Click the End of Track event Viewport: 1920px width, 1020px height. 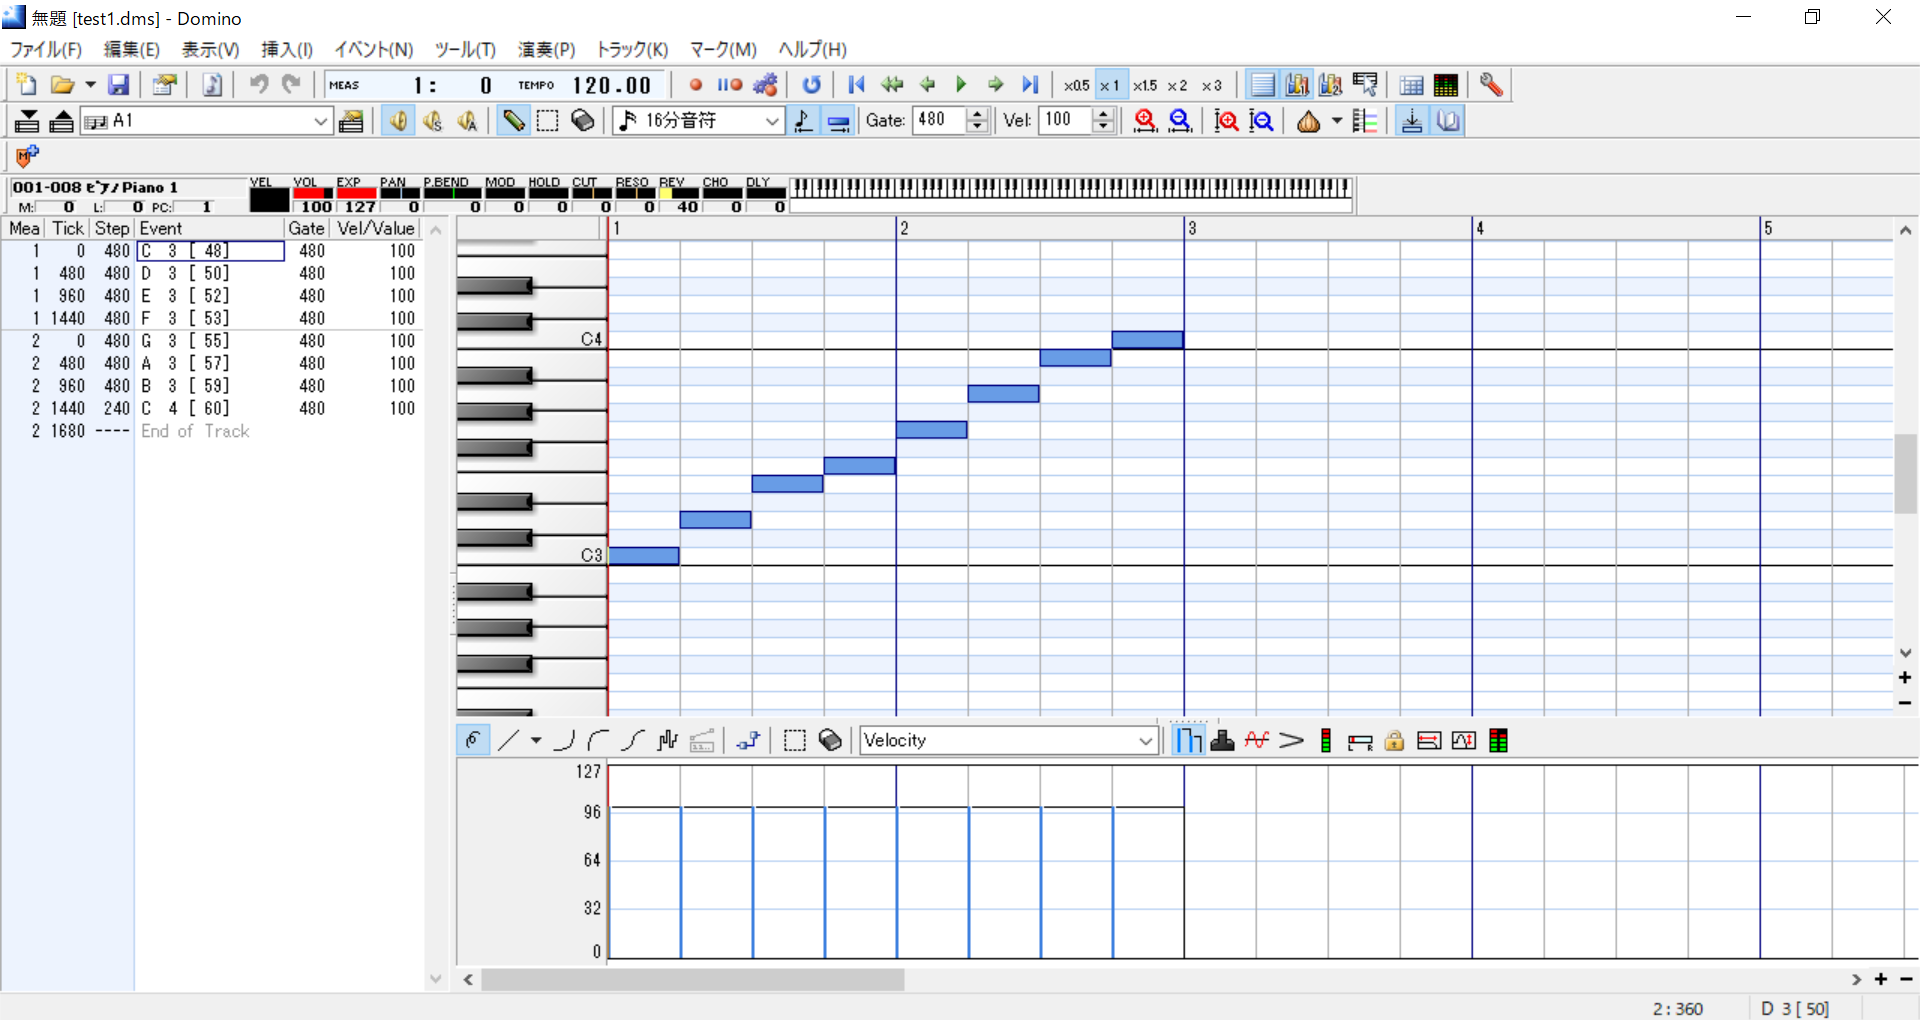pyautogui.click(x=195, y=431)
